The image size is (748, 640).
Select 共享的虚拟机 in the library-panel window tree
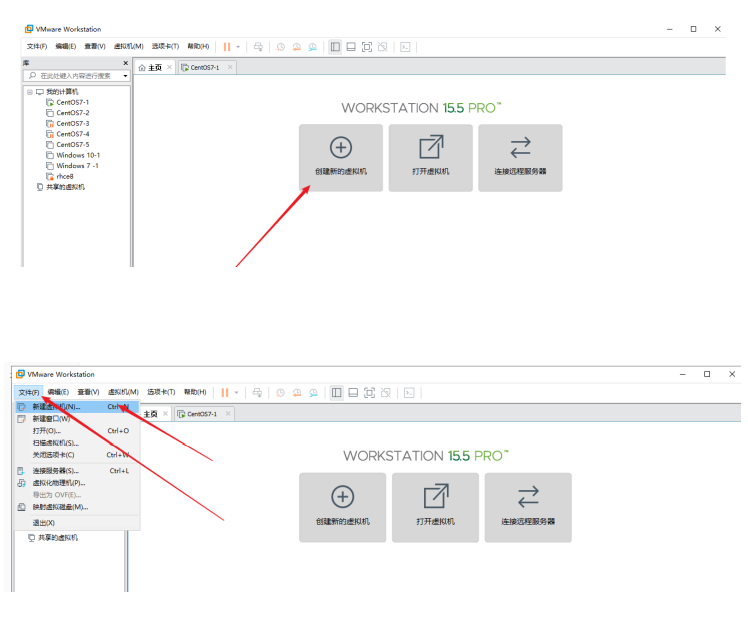tap(61, 187)
